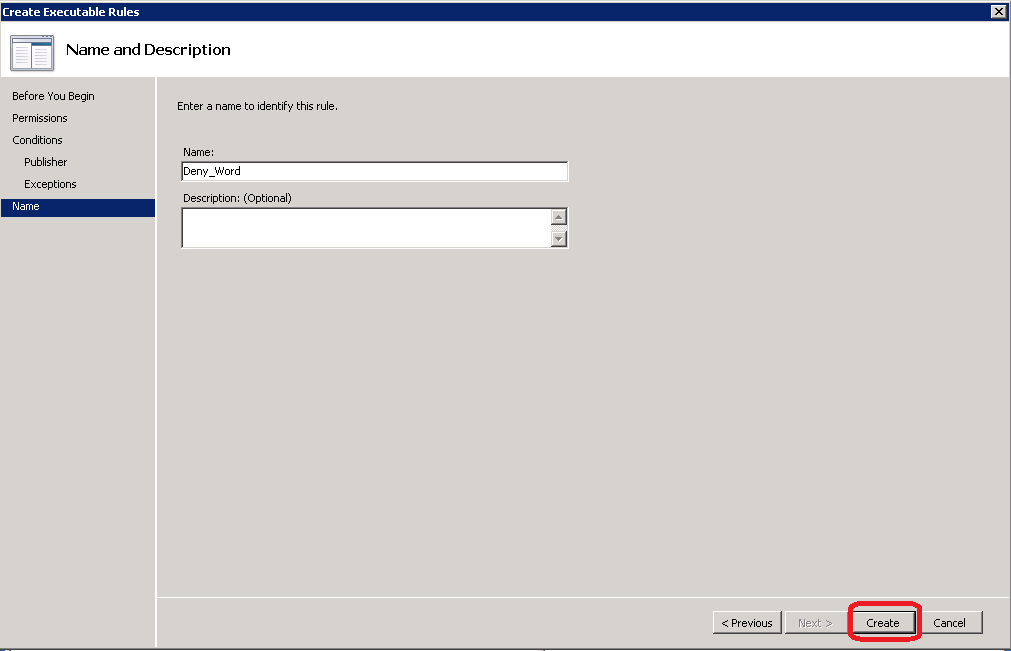
Task: Click the Name: label above the field
Action: (x=198, y=151)
